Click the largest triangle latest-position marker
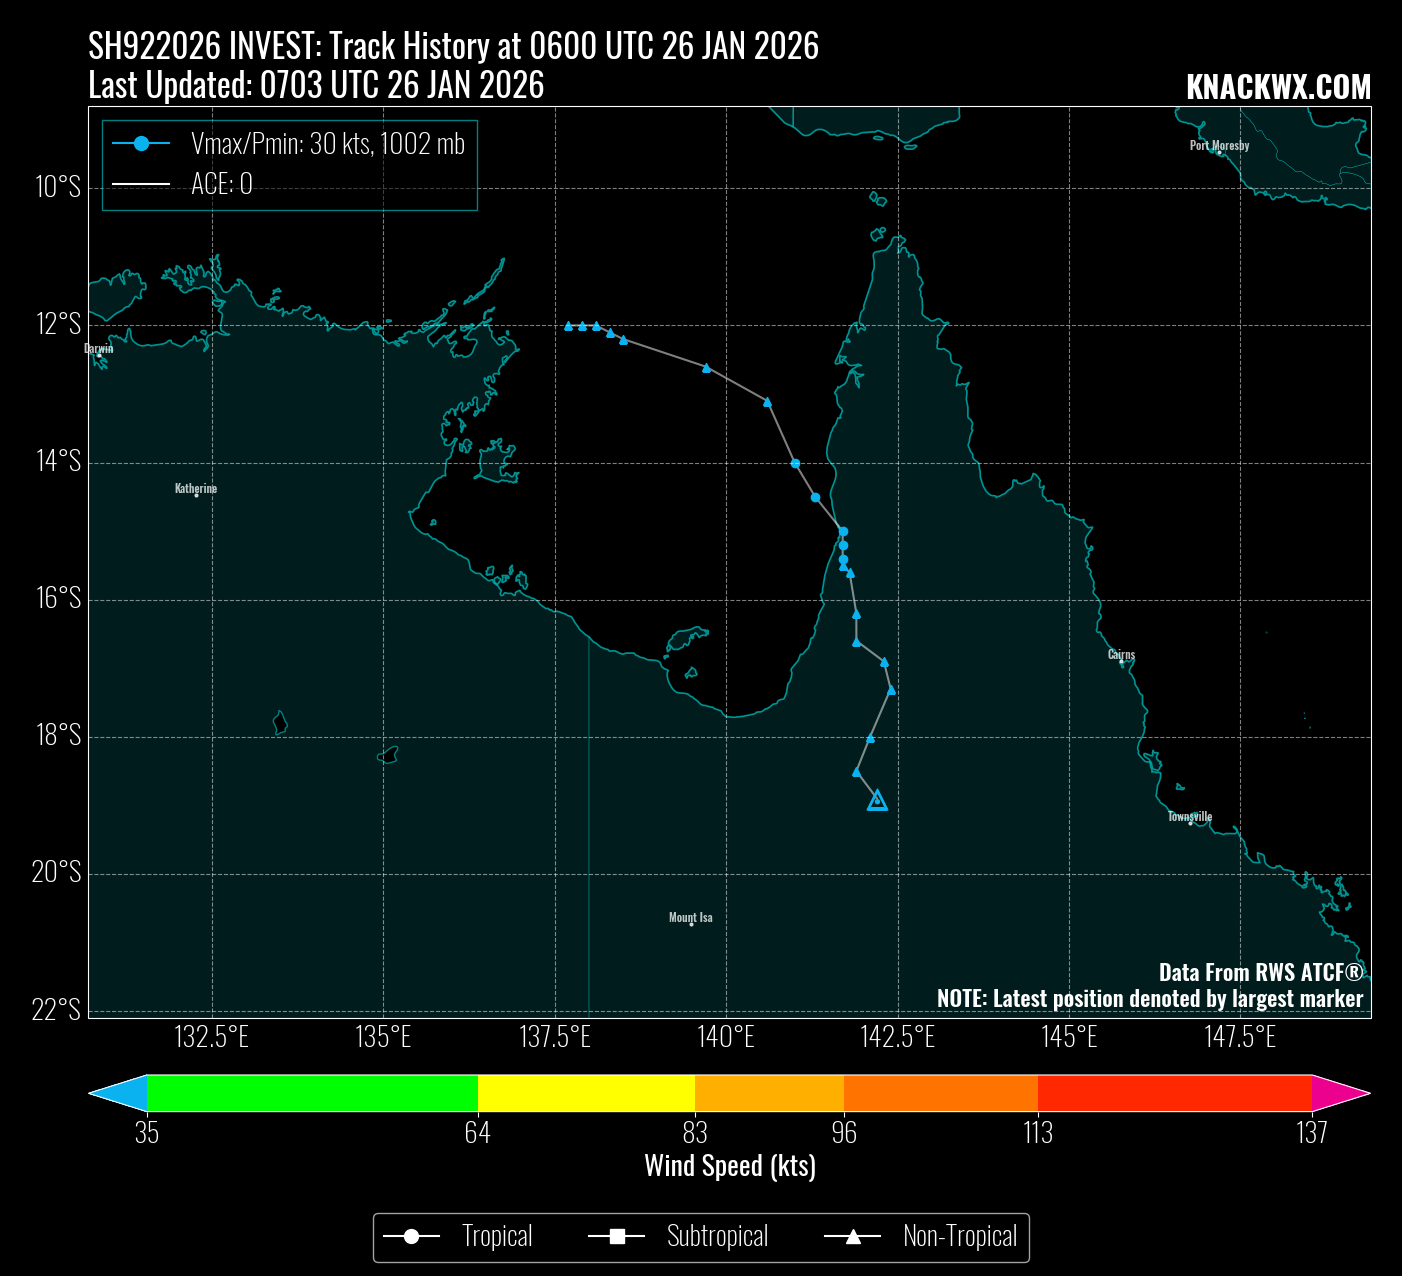Screen dimensions: 1402x1276 (x=877, y=800)
